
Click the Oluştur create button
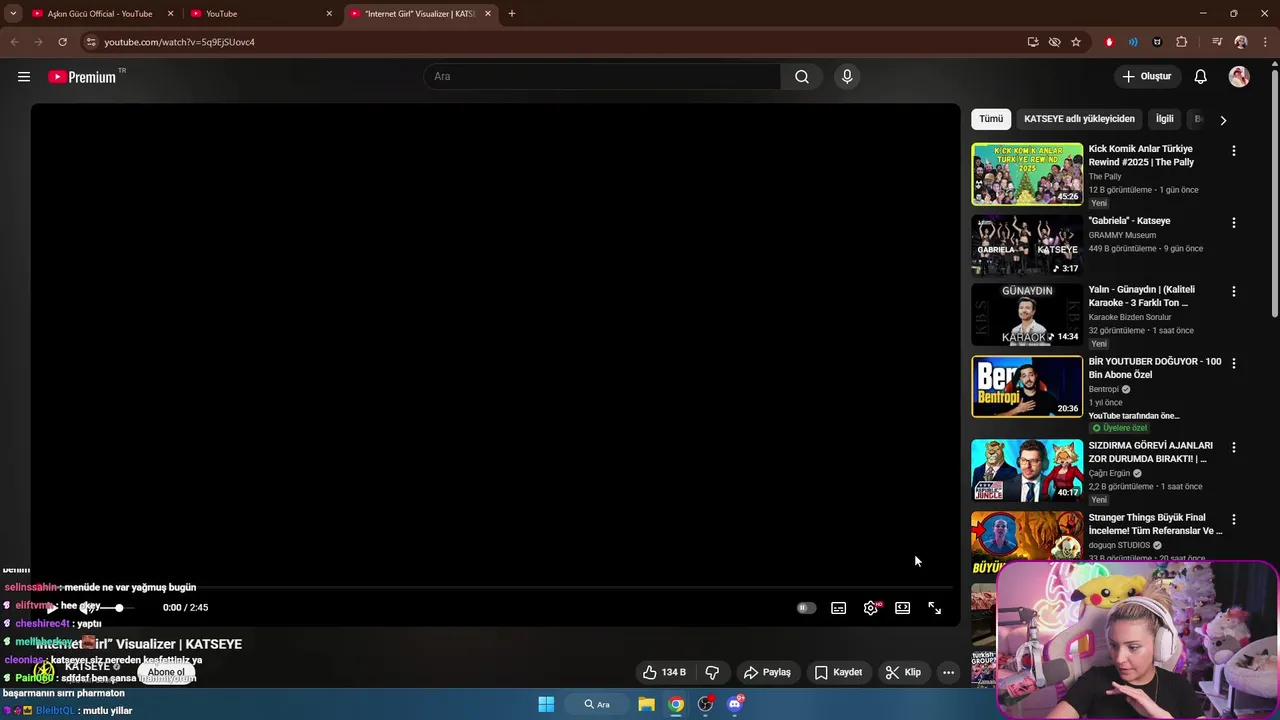(x=1146, y=77)
